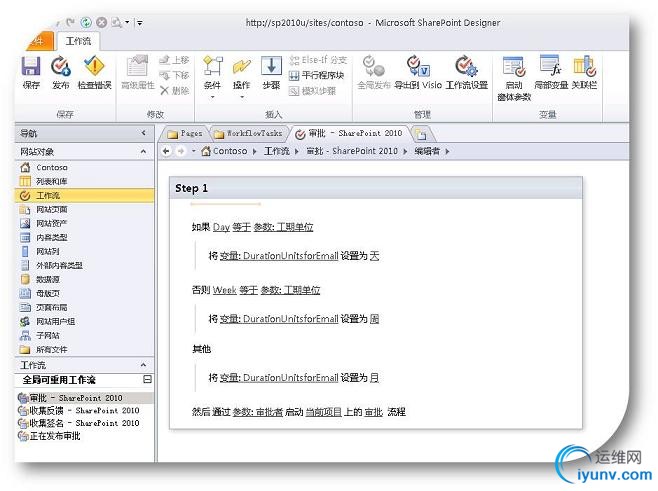Screen dimensions: 658x491
Task: Click the refresh icon in quick access toolbar
Action: tap(86, 22)
